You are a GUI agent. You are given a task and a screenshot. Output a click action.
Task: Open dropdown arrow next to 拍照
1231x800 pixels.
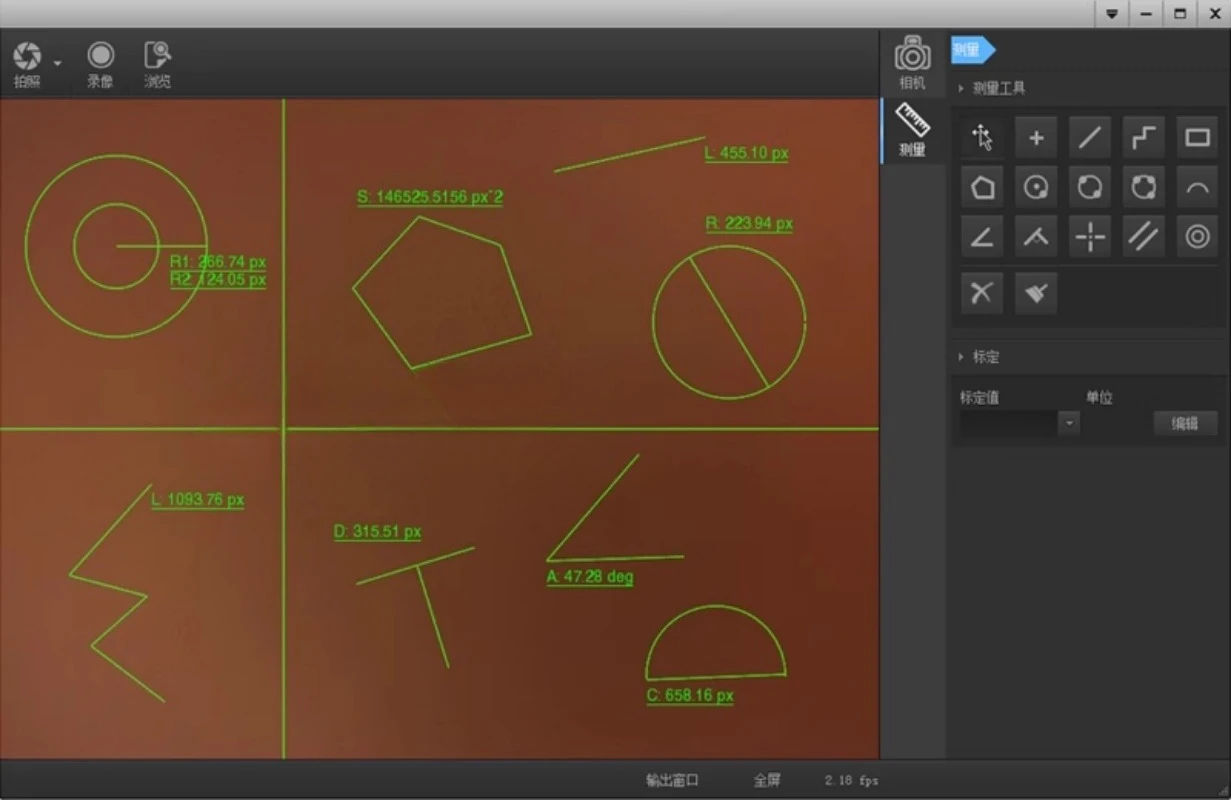click(x=58, y=63)
